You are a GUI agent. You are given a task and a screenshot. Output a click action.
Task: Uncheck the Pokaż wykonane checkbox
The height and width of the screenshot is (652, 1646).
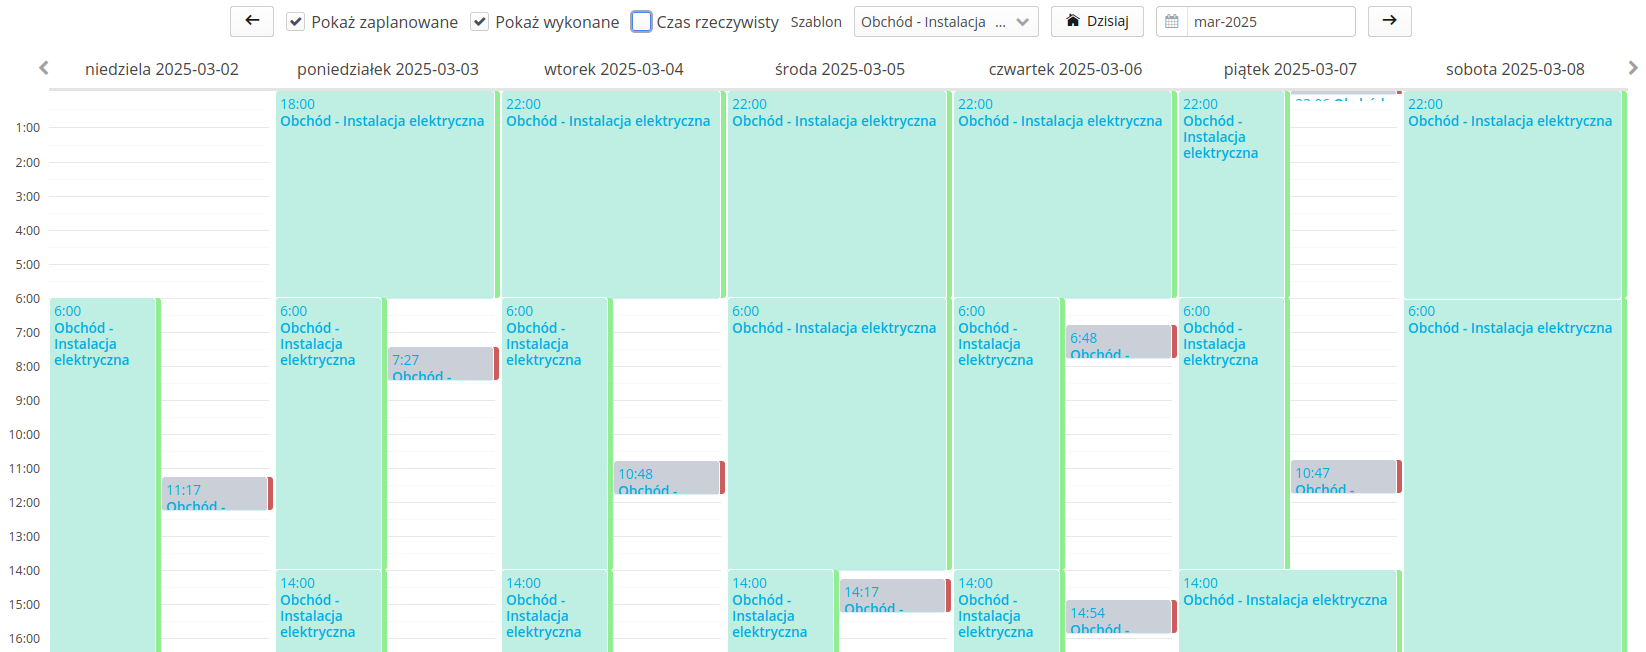tap(480, 22)
